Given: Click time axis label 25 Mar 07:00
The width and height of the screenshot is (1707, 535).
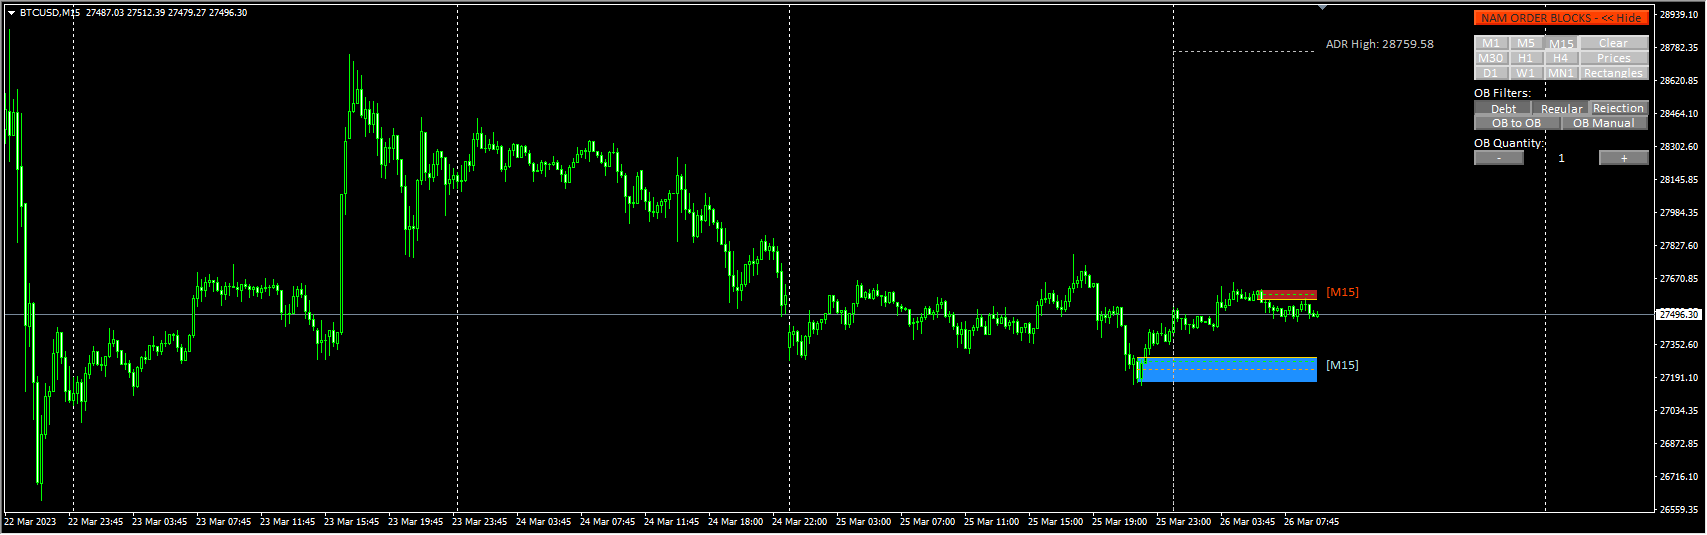Looking at the screenshot, I should (928, 522).
